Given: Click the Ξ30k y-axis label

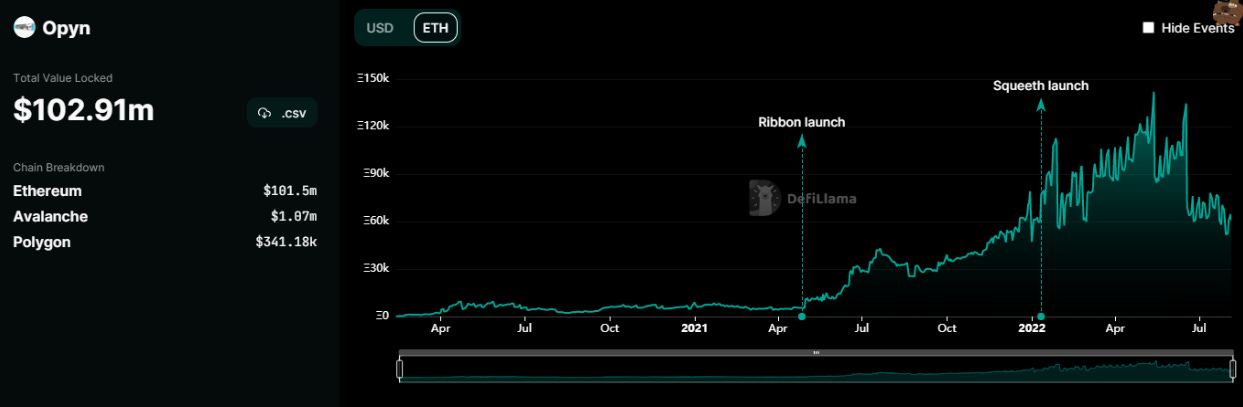Looking at the screenshot, I should tap(377, 268).
